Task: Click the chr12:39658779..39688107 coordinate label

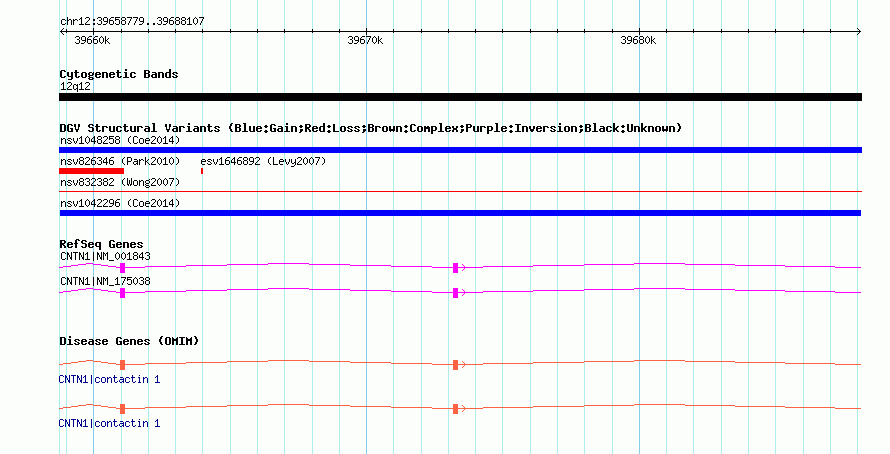Action: point(132,22)
